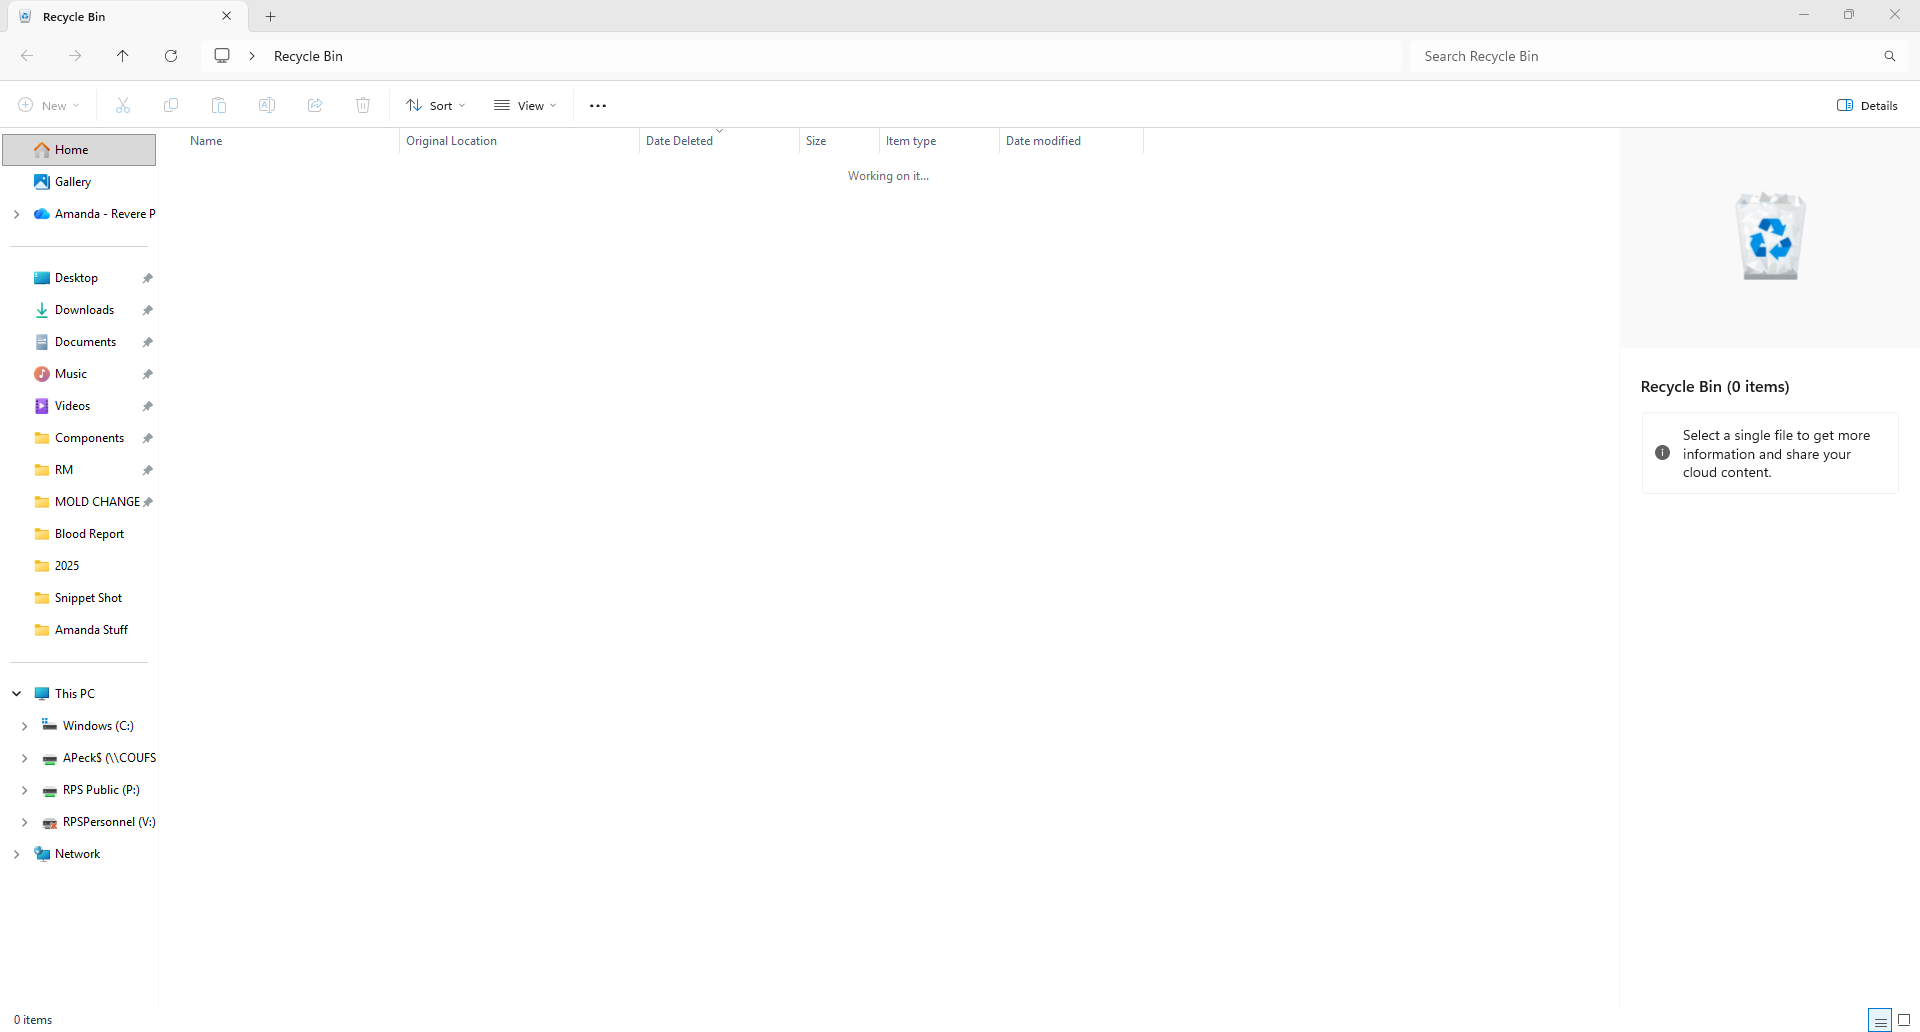Select Downloads in the navigation pane
Image resolution: width=1920 pixels, height=1032 pixels.
pos(84,310)
